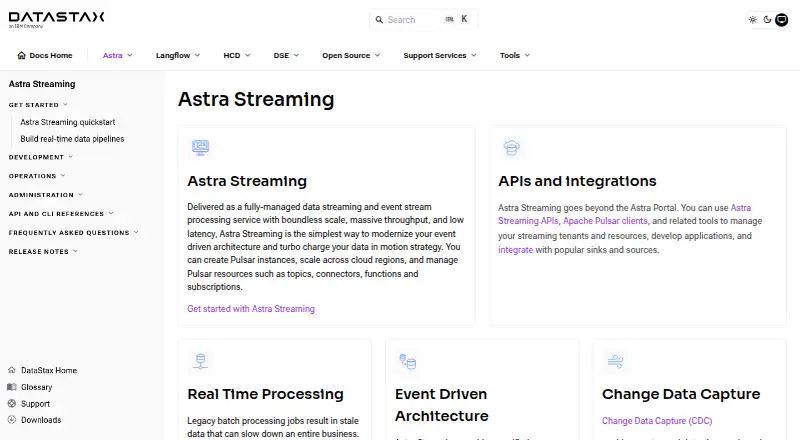Expand the Release Notes section
This screenshot has width=800, height=440.
point(43,252)
